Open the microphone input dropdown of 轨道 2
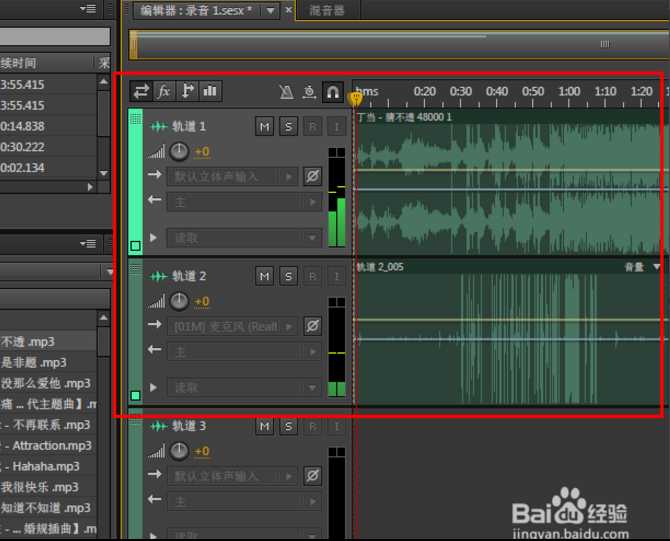 point(232,326)
